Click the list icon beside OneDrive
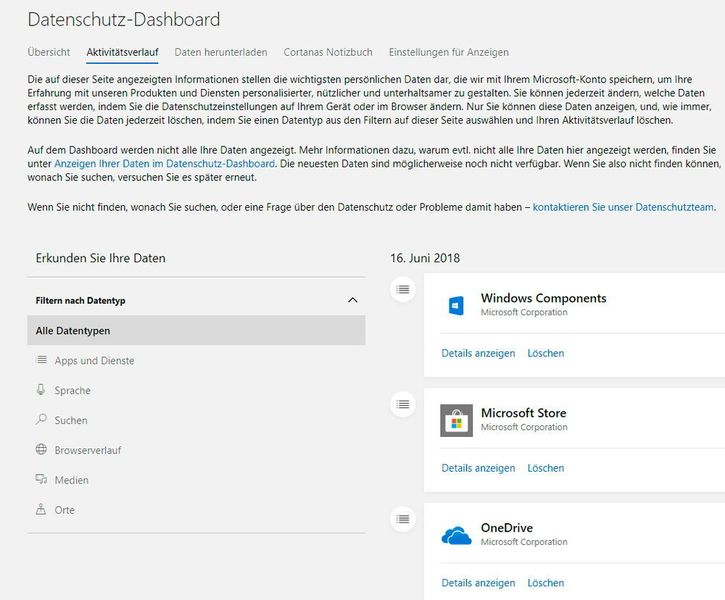725x600 pixels. pos(403,519)
